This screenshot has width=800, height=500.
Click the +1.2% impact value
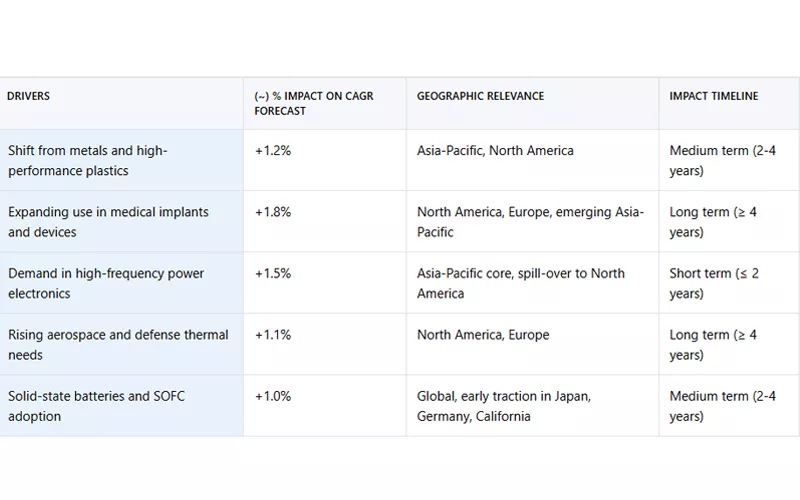273,151
